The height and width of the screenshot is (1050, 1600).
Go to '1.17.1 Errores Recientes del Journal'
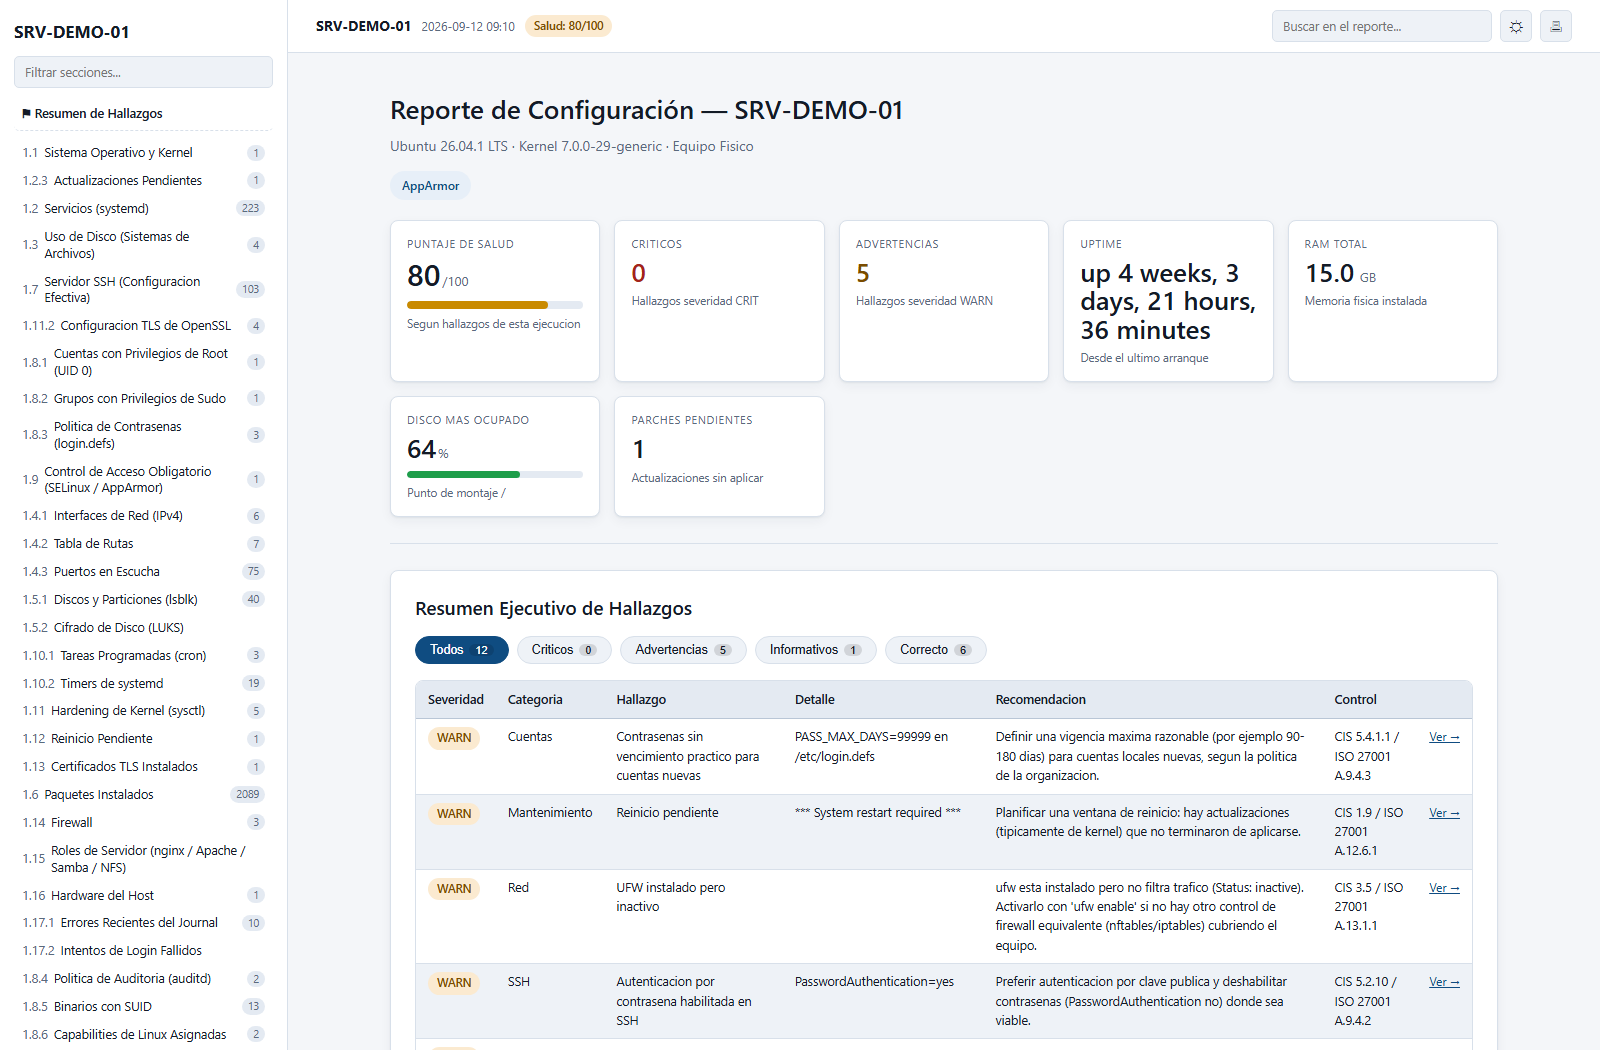tap(143, 923)
